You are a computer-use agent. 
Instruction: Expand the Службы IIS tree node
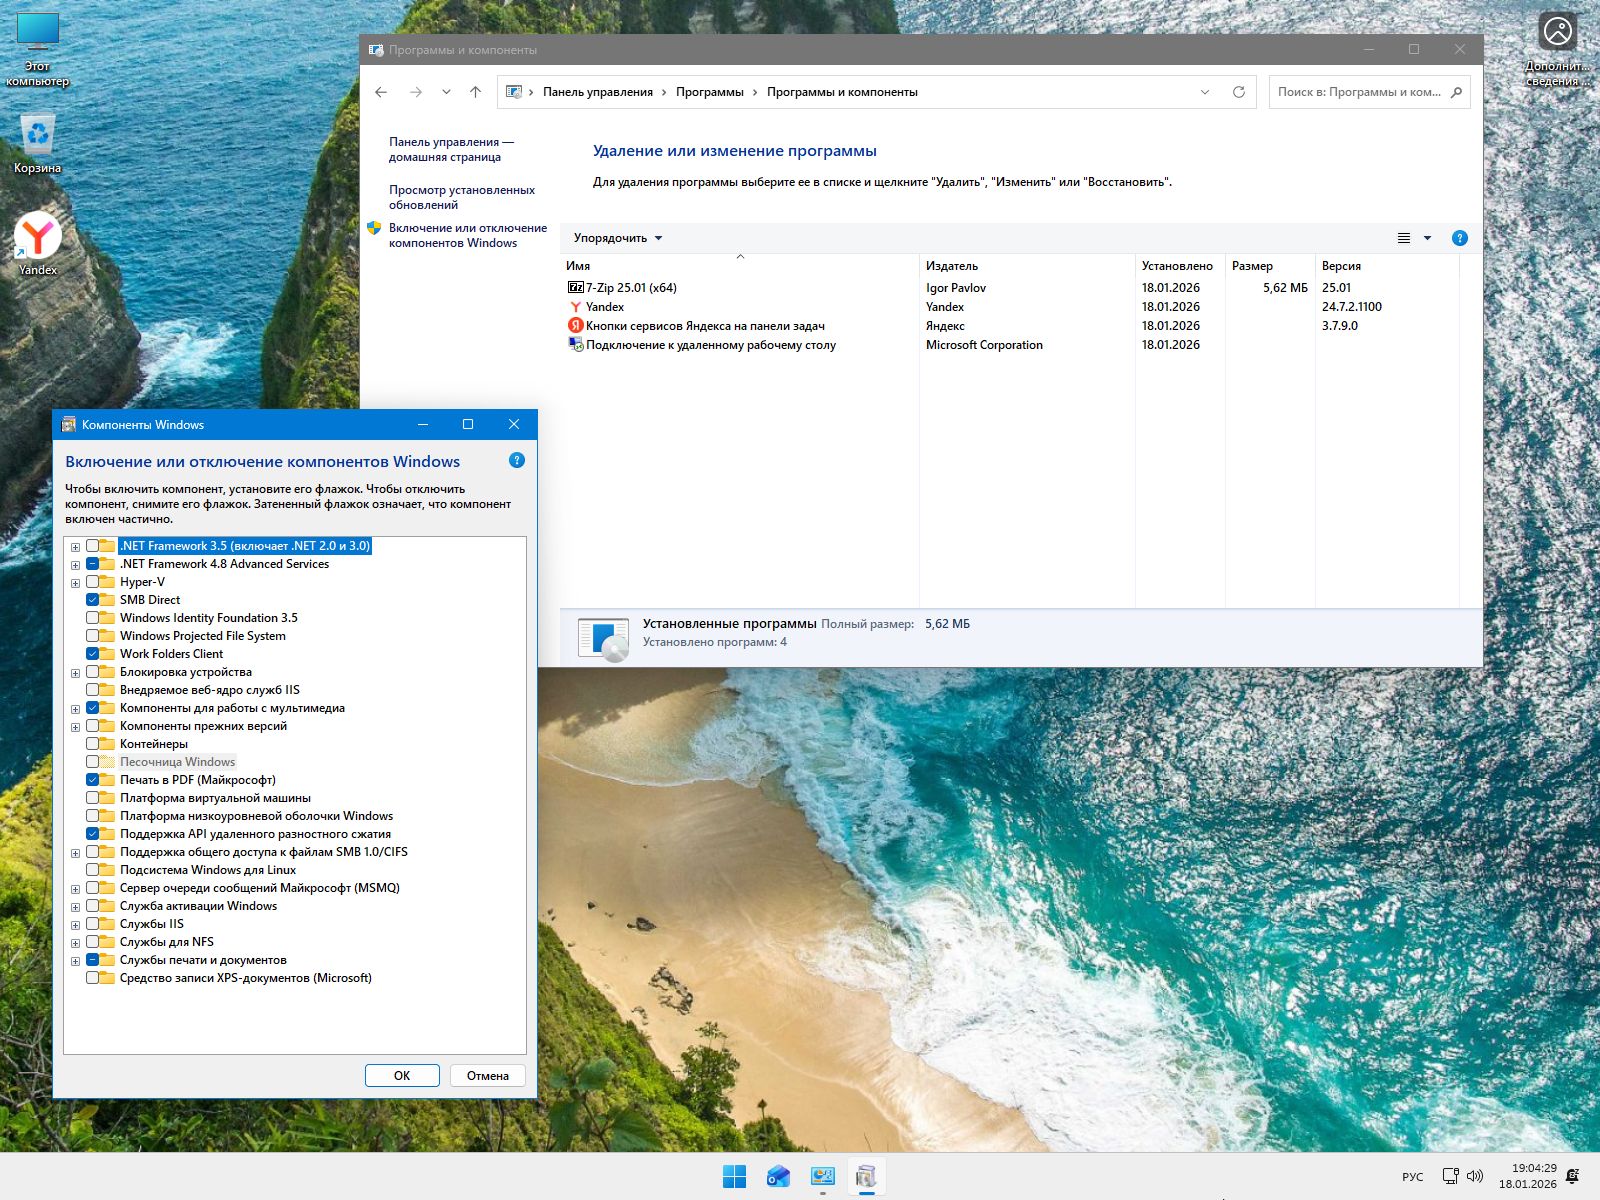[75, 925]
